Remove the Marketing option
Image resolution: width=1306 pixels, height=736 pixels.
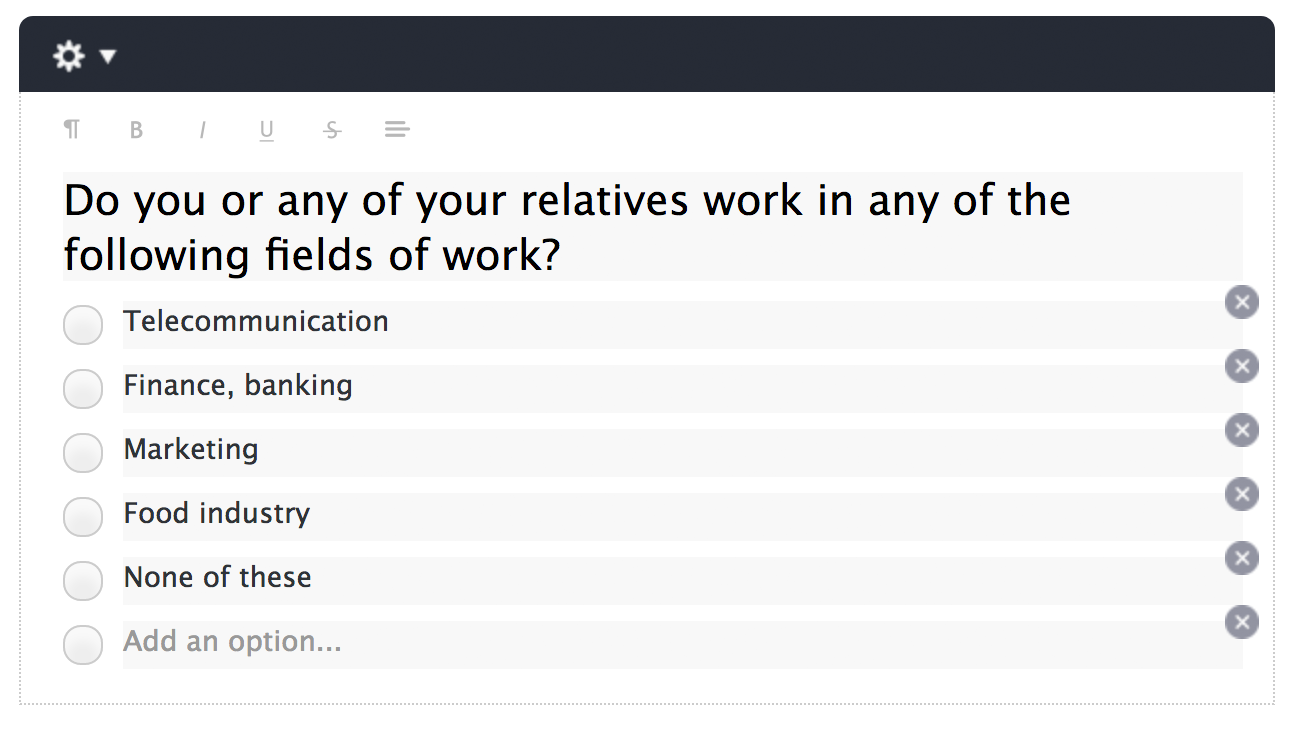click(1242, 430)
